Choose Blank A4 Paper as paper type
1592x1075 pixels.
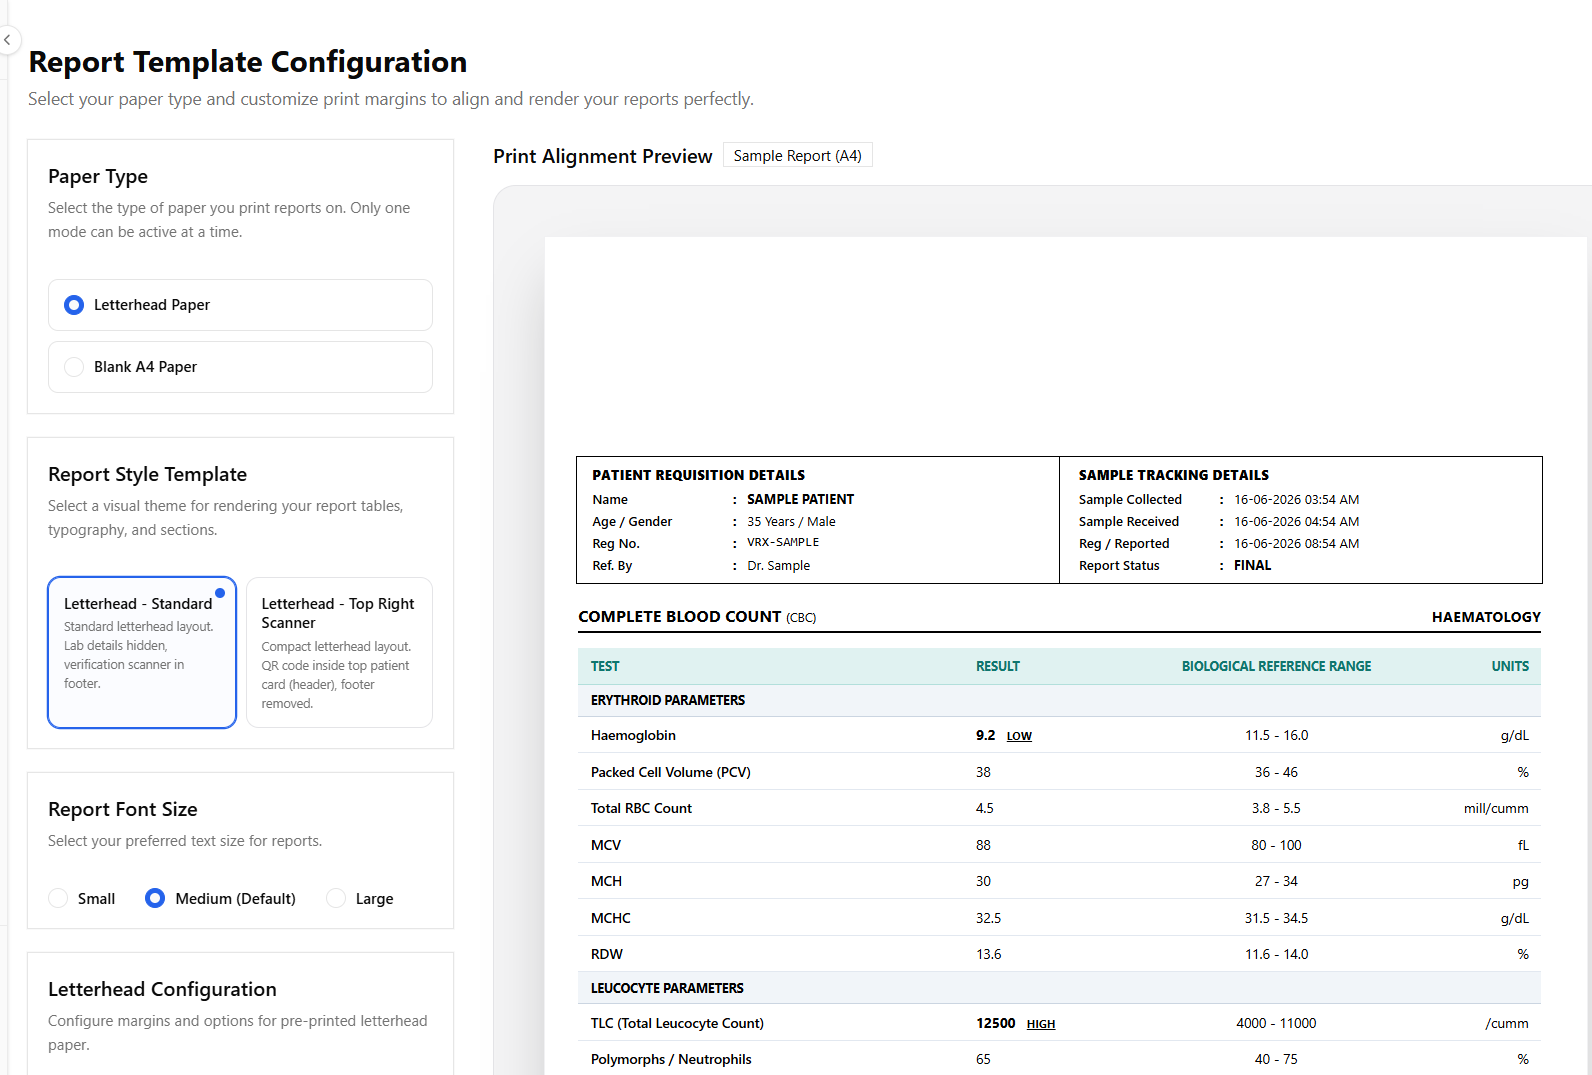240,367
